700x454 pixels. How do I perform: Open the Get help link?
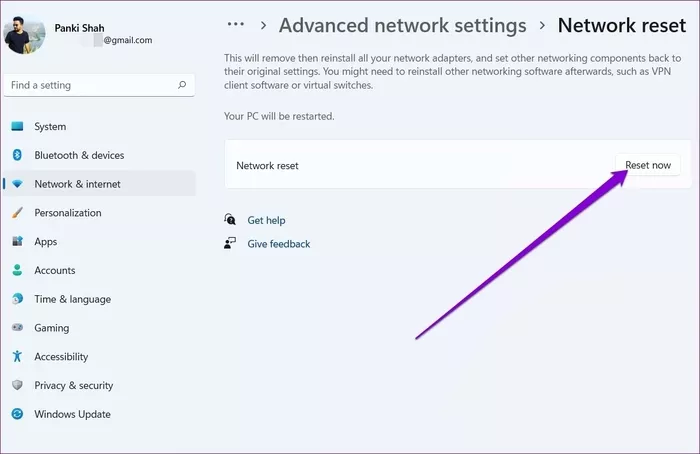pyautogui.click(x=267, y=220)
